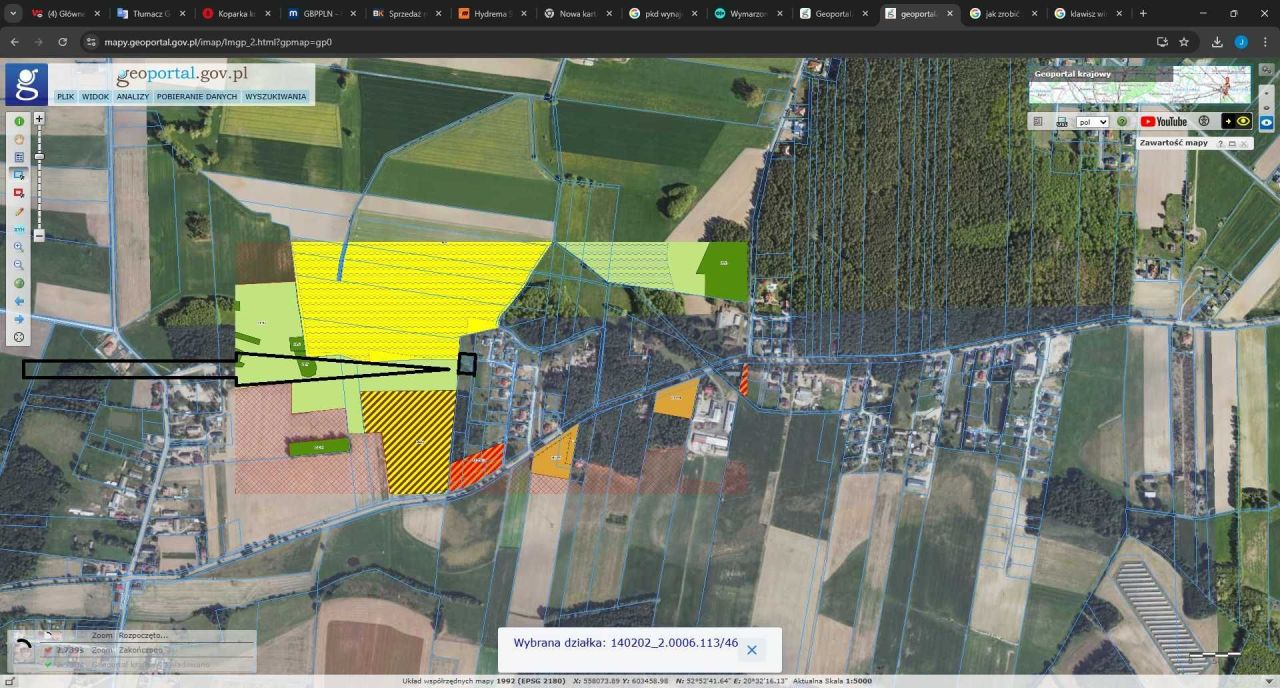Screen dimensions: 1280x688
Task: Select the pan hand tool
Action: click(x=19, y=139)
